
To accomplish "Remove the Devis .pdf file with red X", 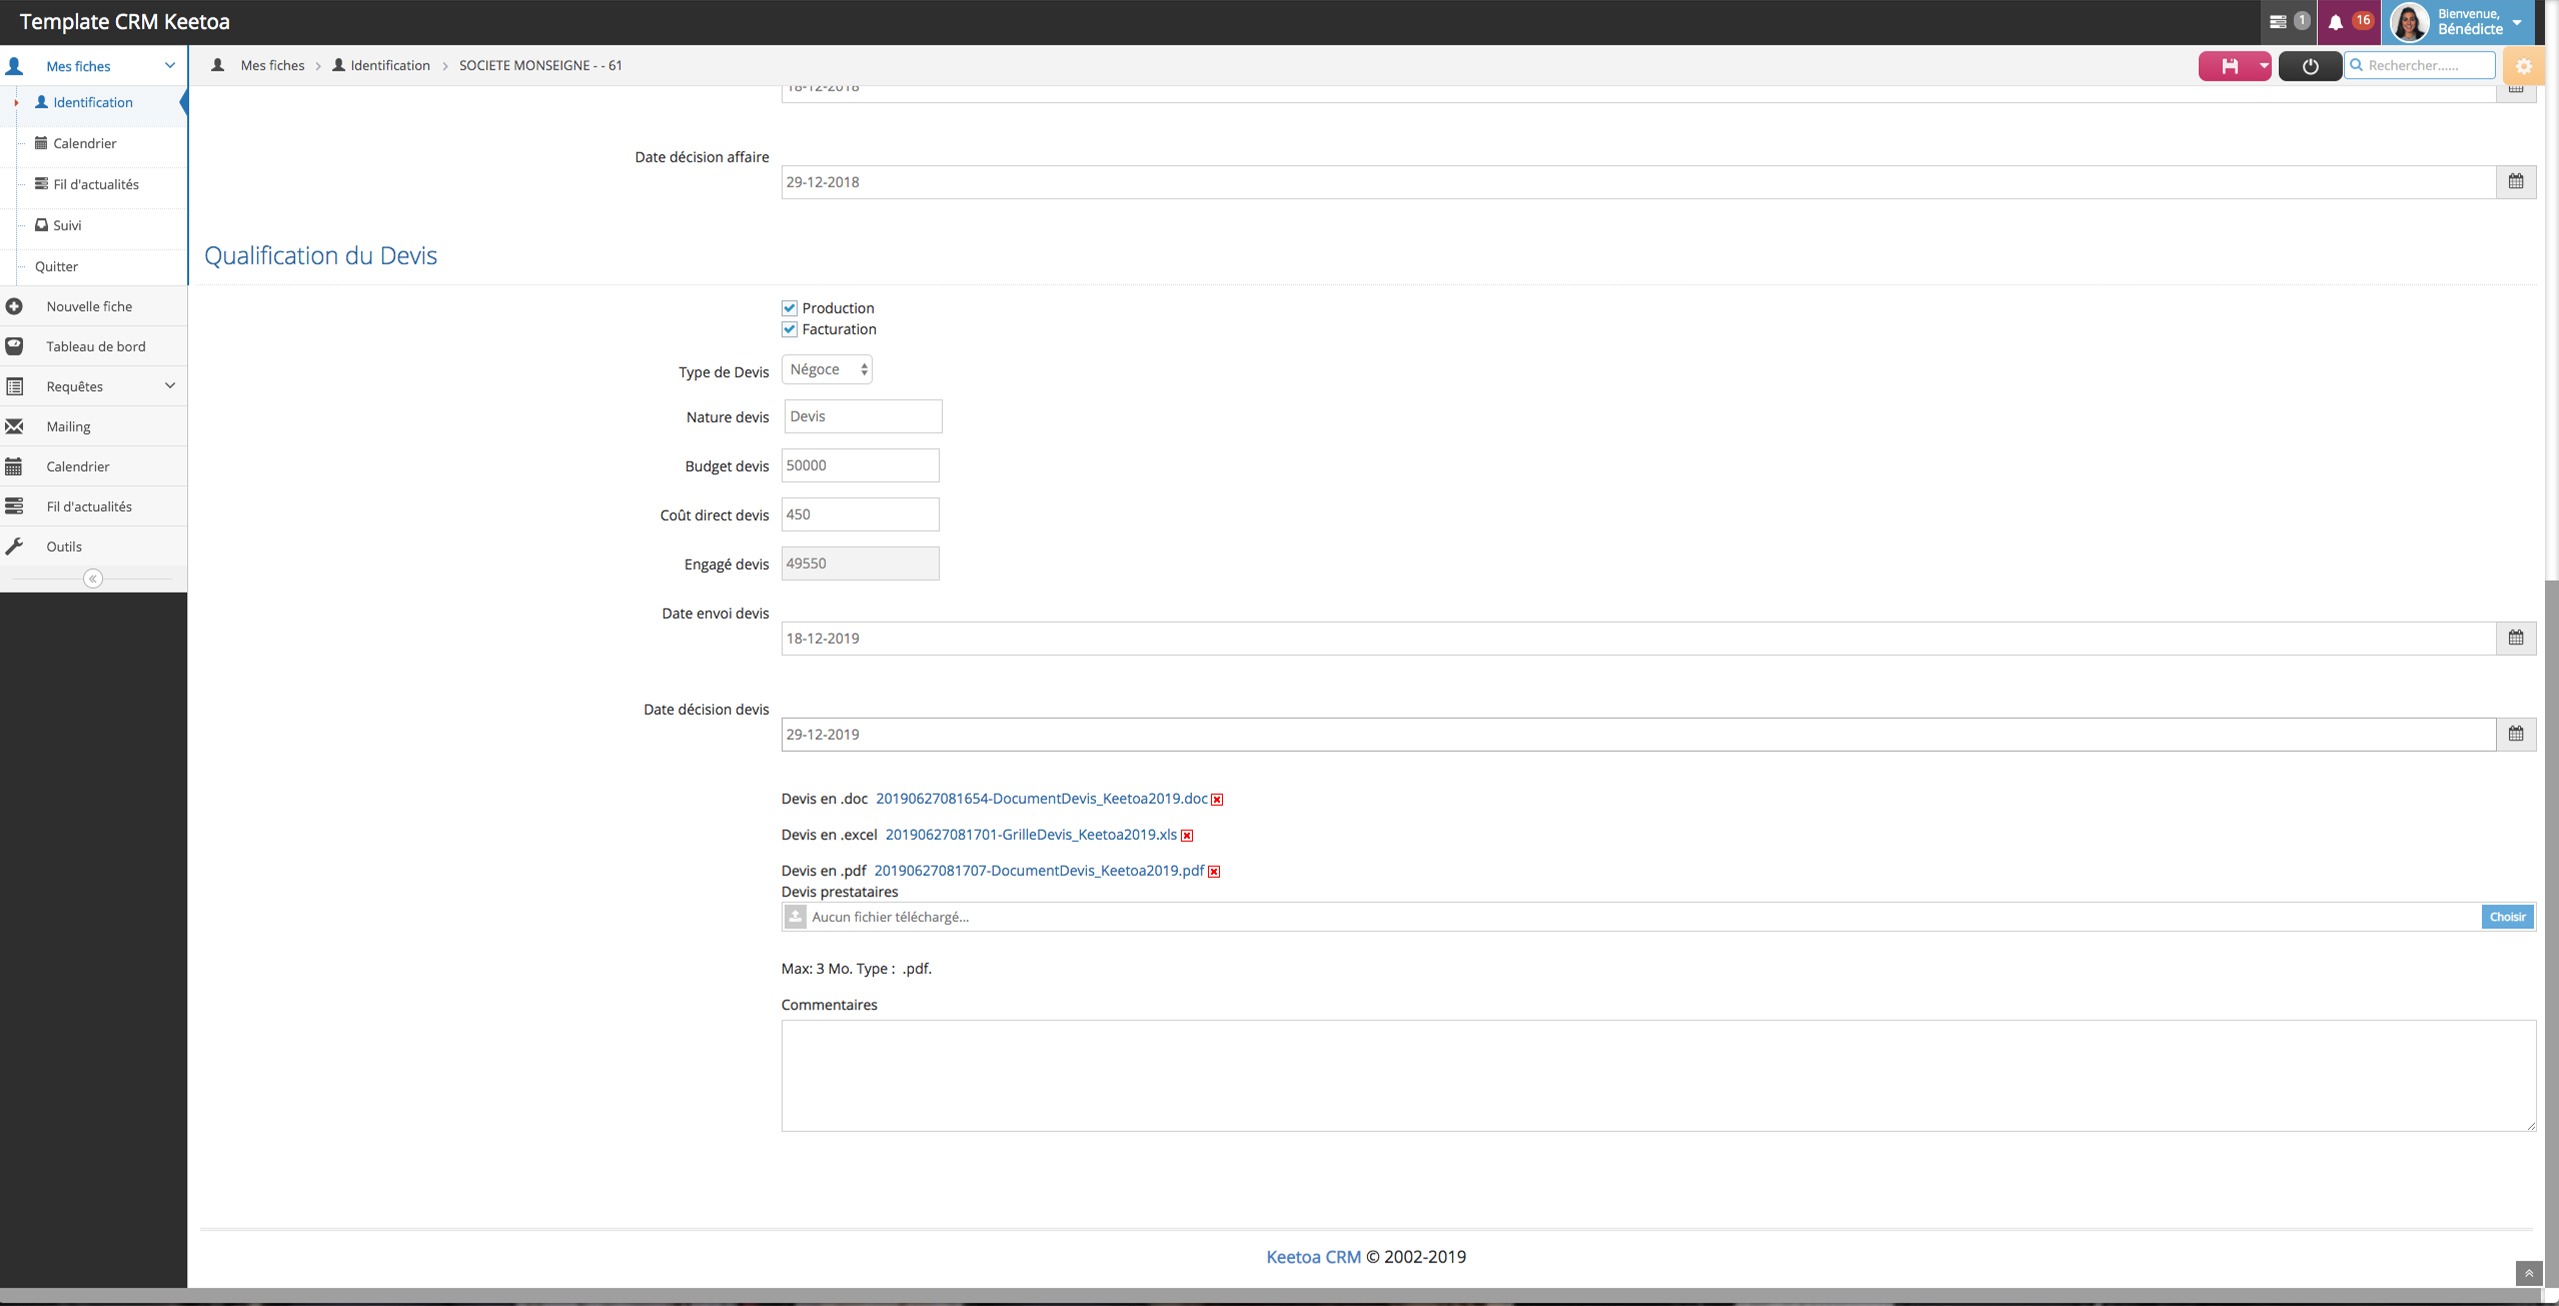I will pyautogui.click(x=1214, y=872).
